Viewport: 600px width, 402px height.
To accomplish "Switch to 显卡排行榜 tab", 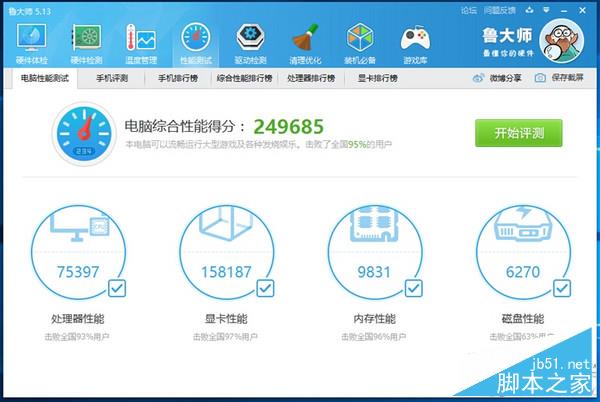I will pos(378,78).
